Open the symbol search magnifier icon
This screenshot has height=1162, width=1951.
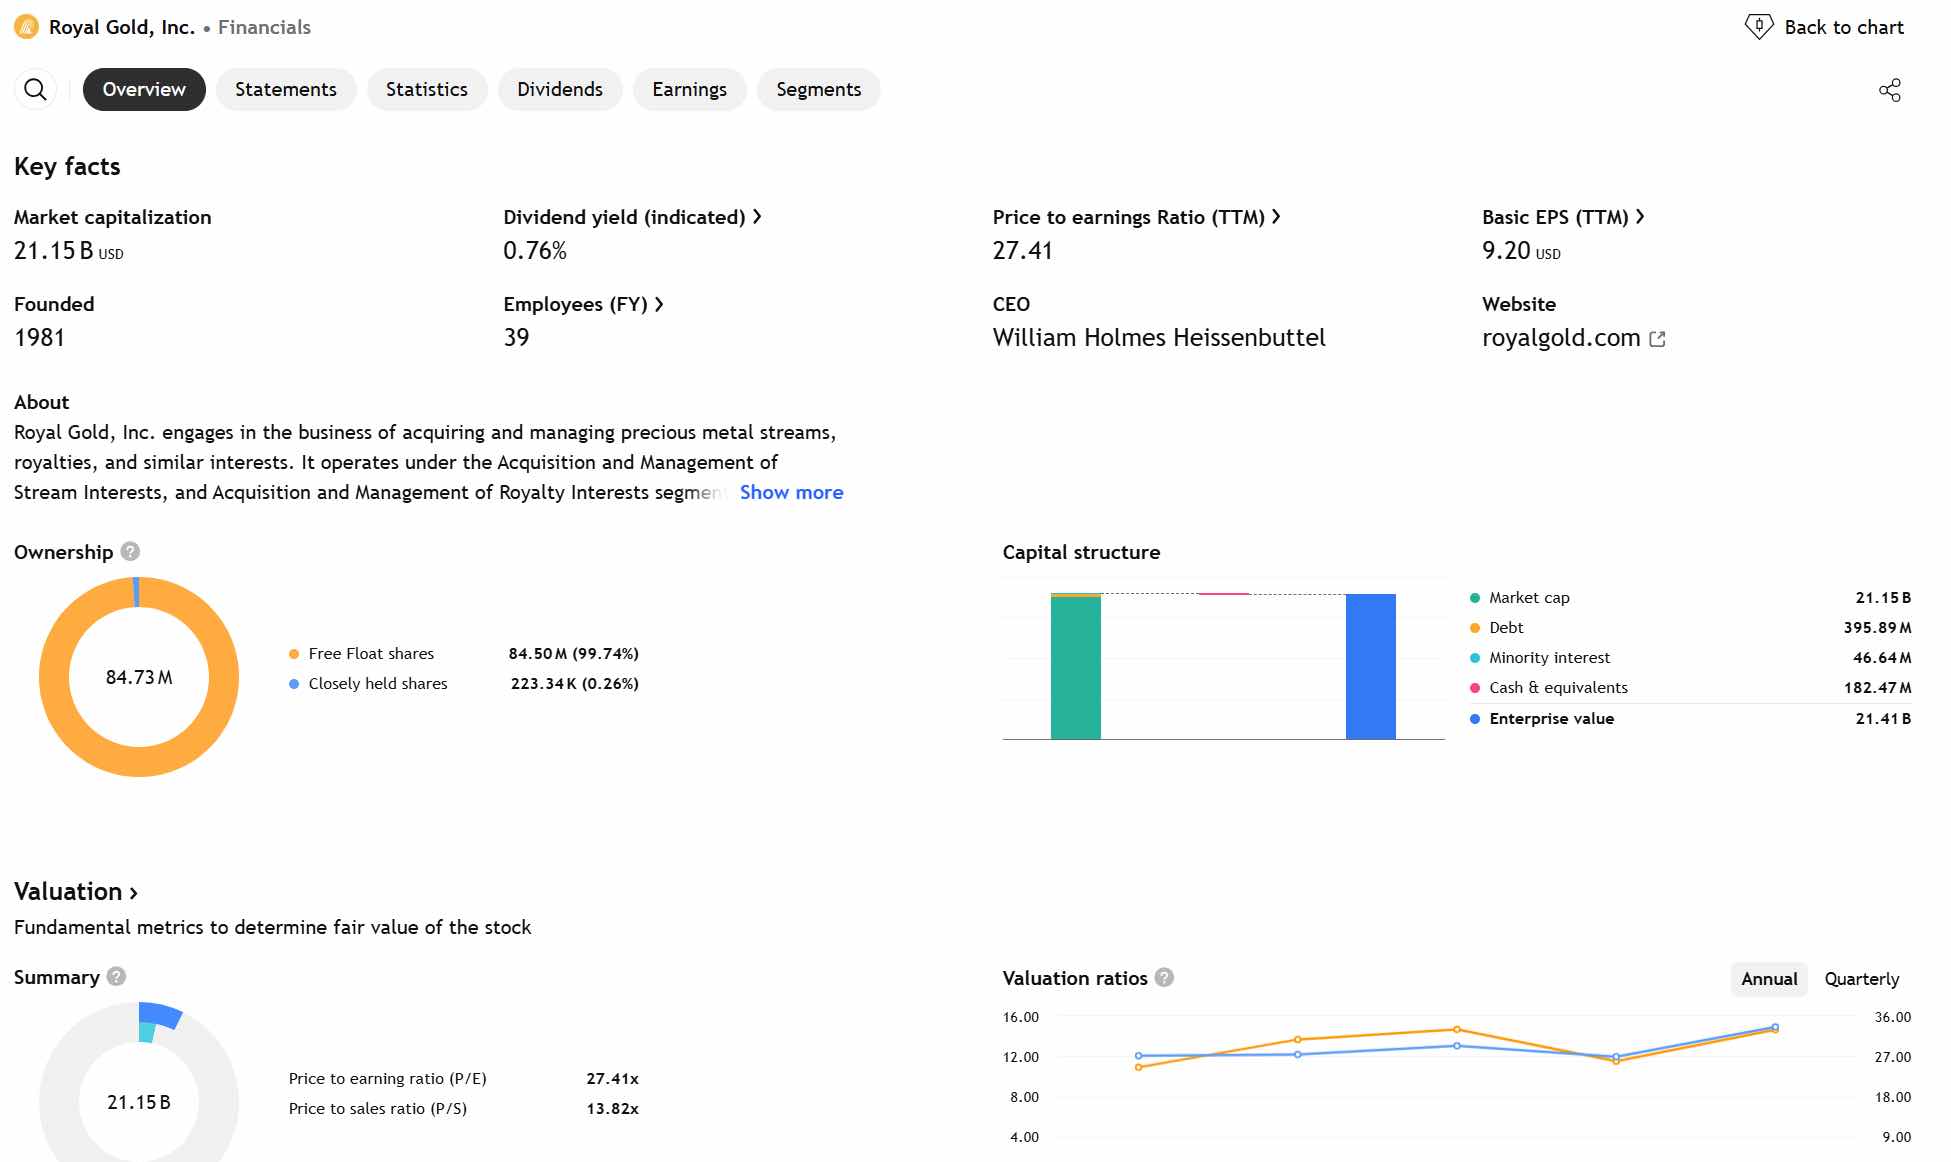[x=35, y=90]
